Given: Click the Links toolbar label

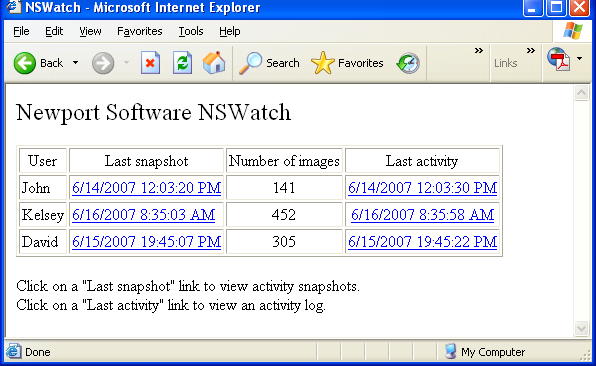Looking at the screenshot, I should tap(506, 63).
